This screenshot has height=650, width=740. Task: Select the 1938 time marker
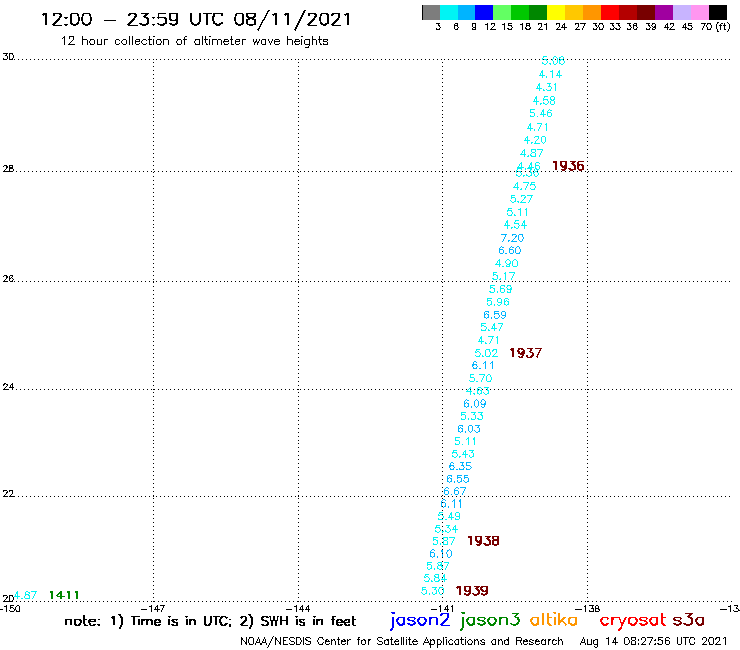[483, 540]
